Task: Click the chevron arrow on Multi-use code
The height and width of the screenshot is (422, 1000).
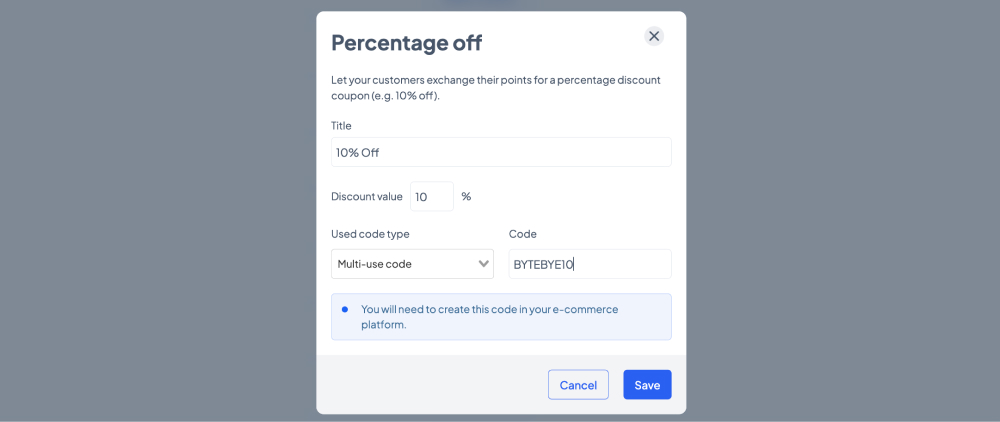Action: (x=483, y=264)
